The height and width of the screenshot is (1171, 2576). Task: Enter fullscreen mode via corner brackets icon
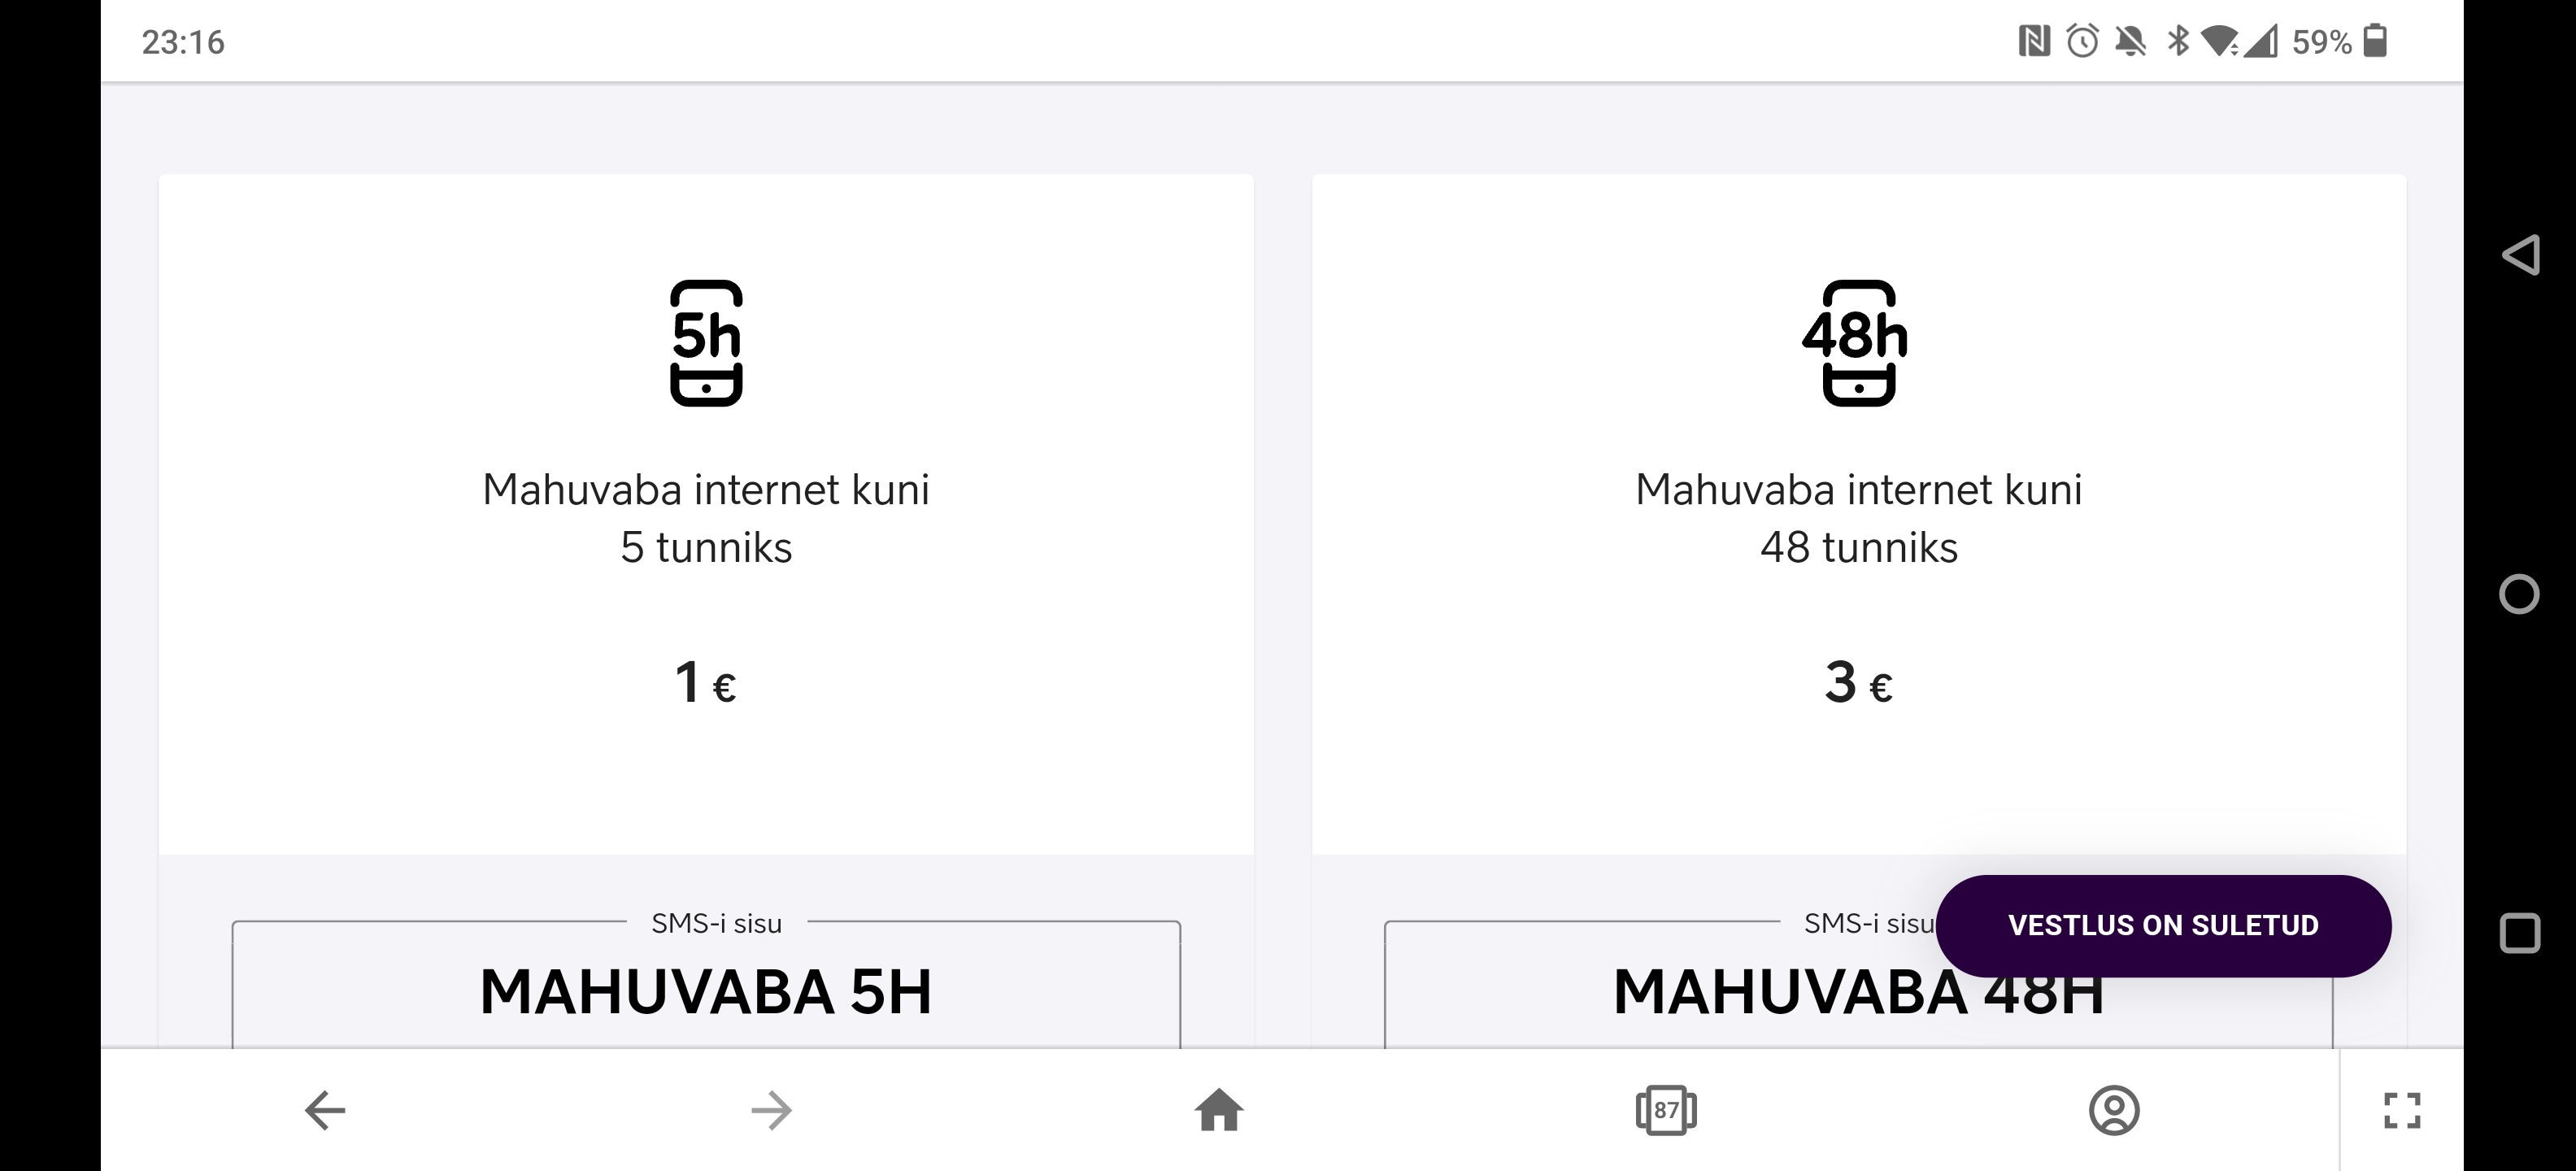click(2402, 1110)
